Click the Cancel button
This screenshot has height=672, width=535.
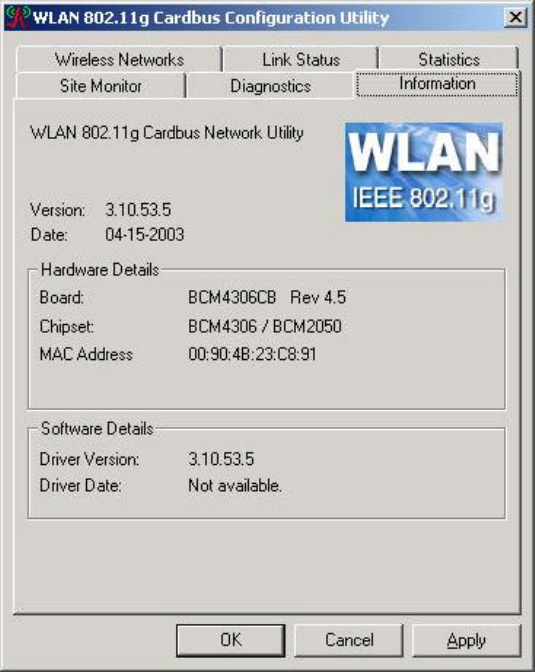click(349, 640)
